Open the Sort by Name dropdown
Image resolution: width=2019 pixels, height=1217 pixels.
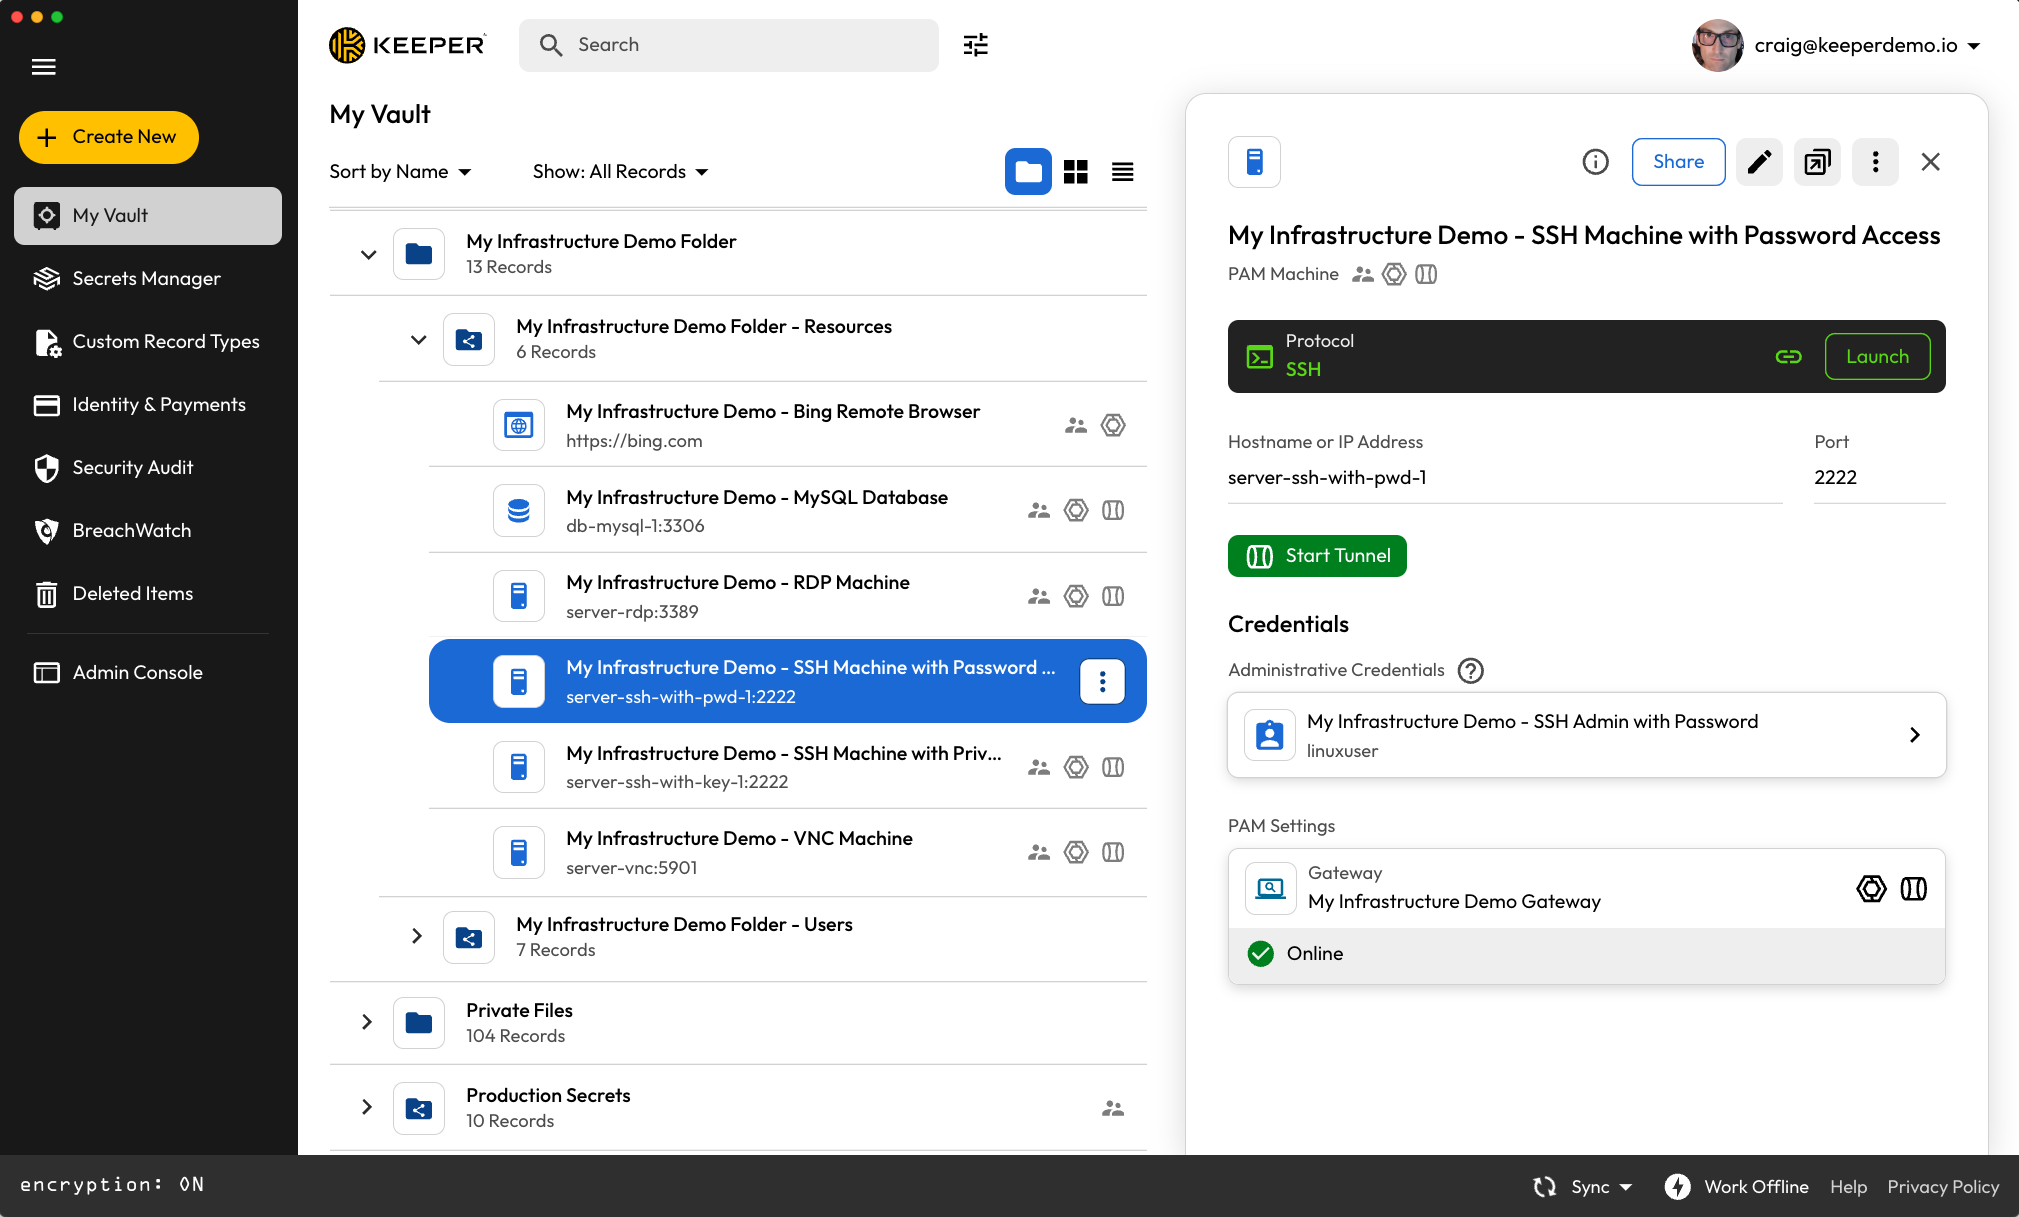[x=400, y=172]
